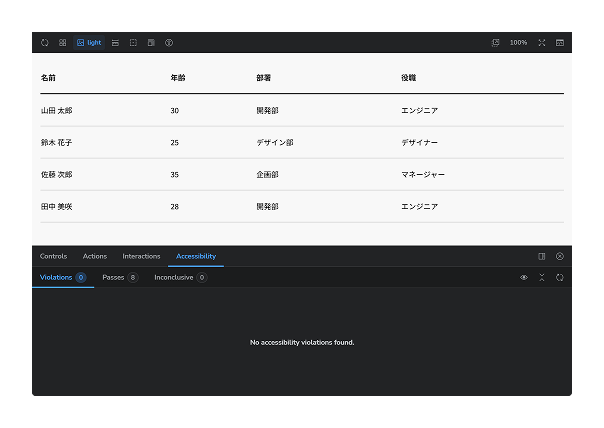Toggle the grid background icon
This screenshot has height=428, width=604.
click(62, 43)
